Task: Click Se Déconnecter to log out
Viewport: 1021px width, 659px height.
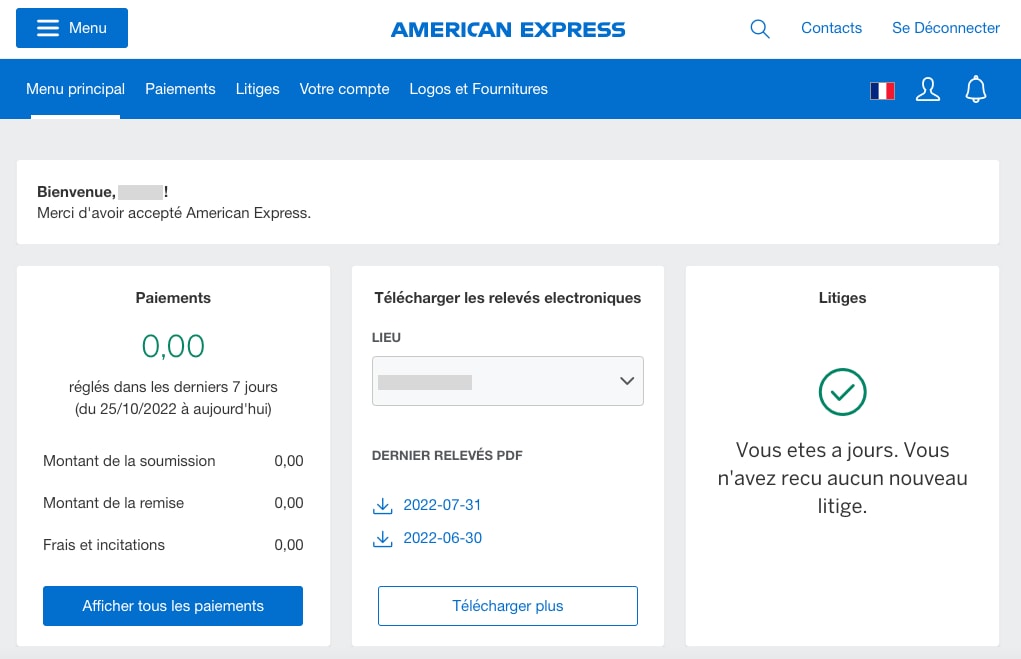Action: pos(945,28)
